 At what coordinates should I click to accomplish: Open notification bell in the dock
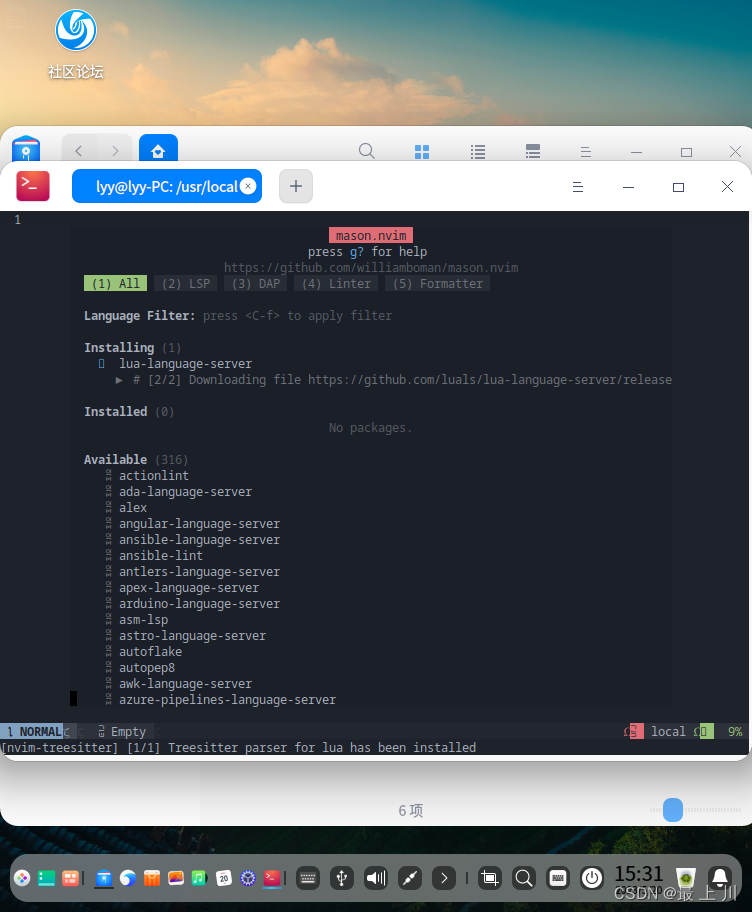click(x=719, y=878)
